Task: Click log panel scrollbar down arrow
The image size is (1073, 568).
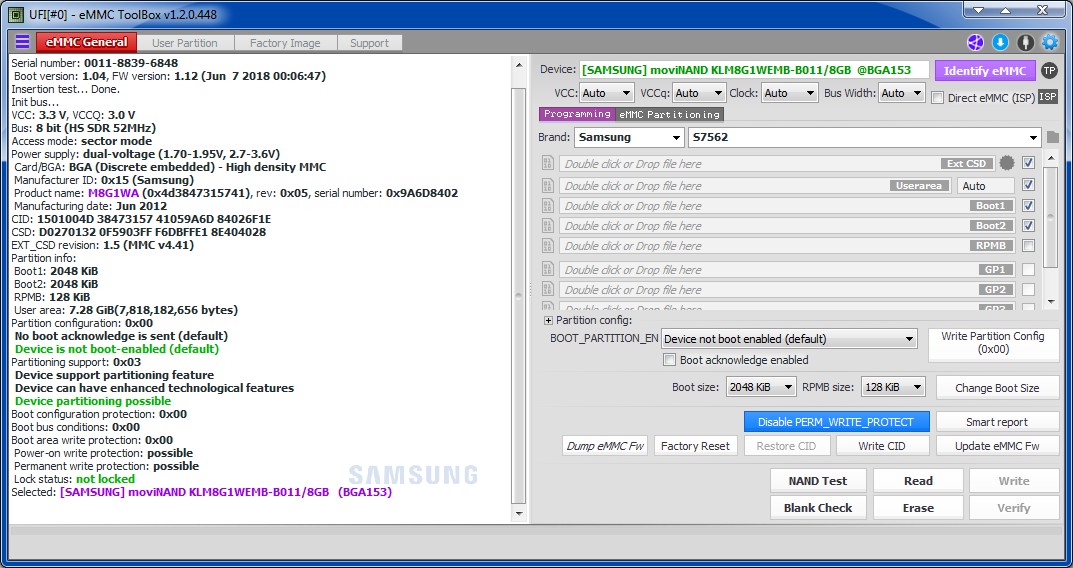Action: [519, 513]
